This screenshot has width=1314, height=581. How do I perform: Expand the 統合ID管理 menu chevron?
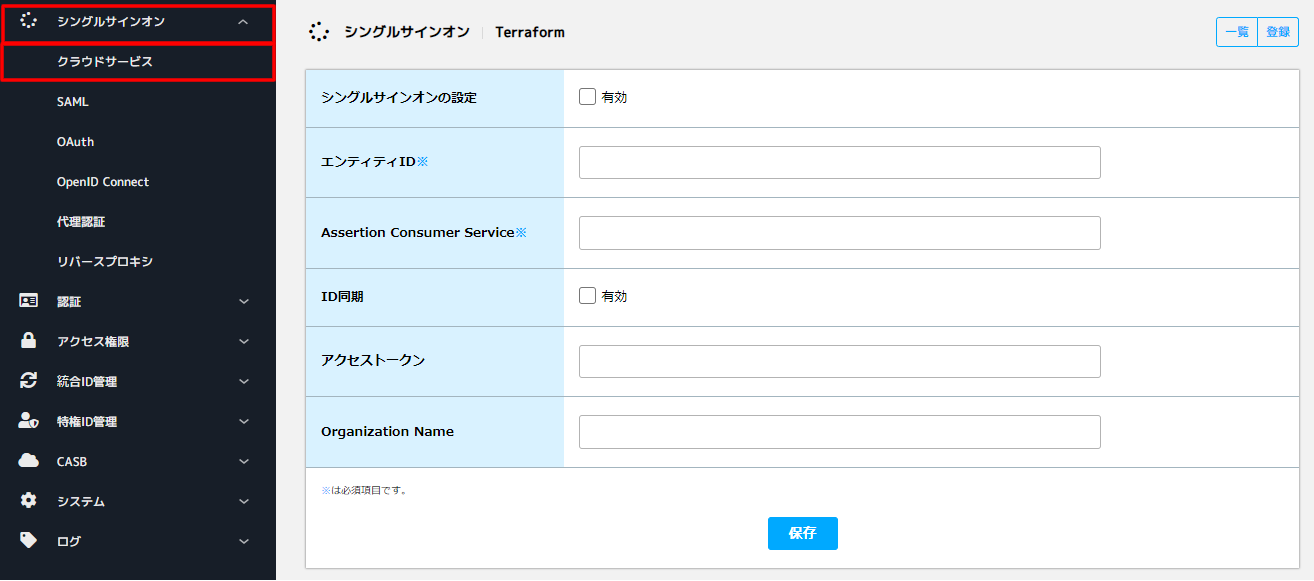pyautogui.click(x=244, y=382)
